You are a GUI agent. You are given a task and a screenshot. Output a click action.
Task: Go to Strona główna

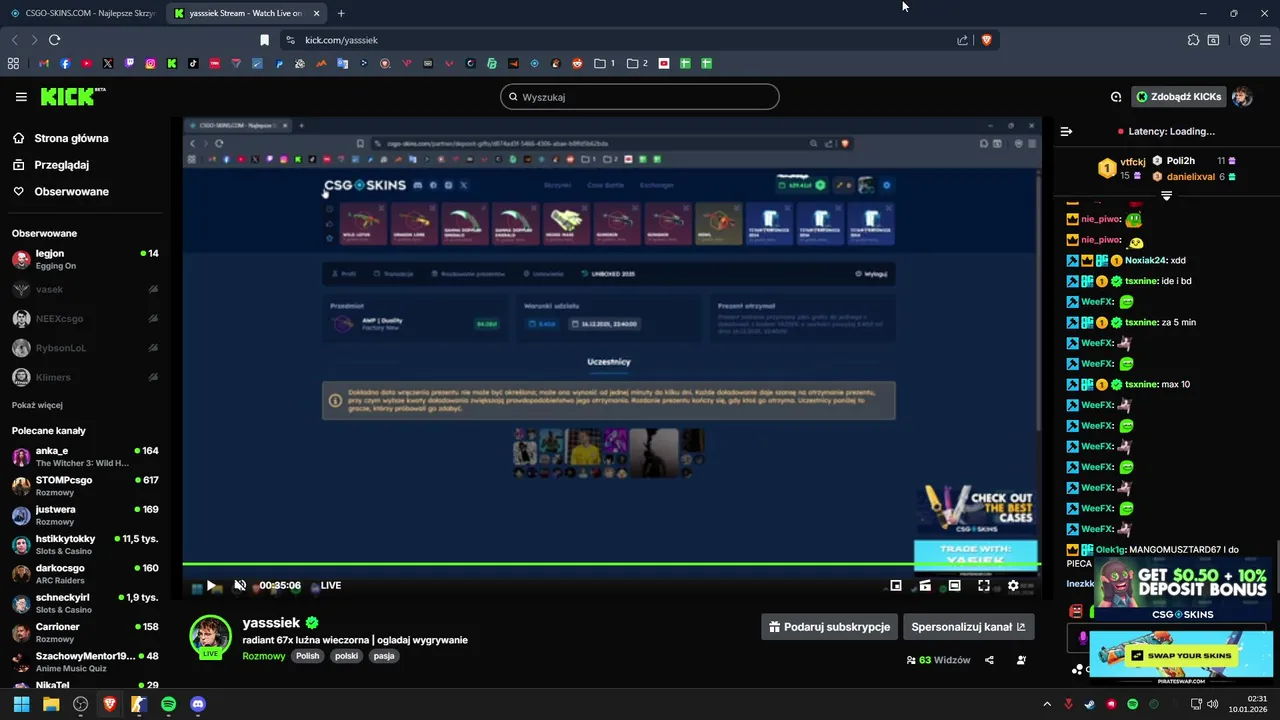(60, 138)
